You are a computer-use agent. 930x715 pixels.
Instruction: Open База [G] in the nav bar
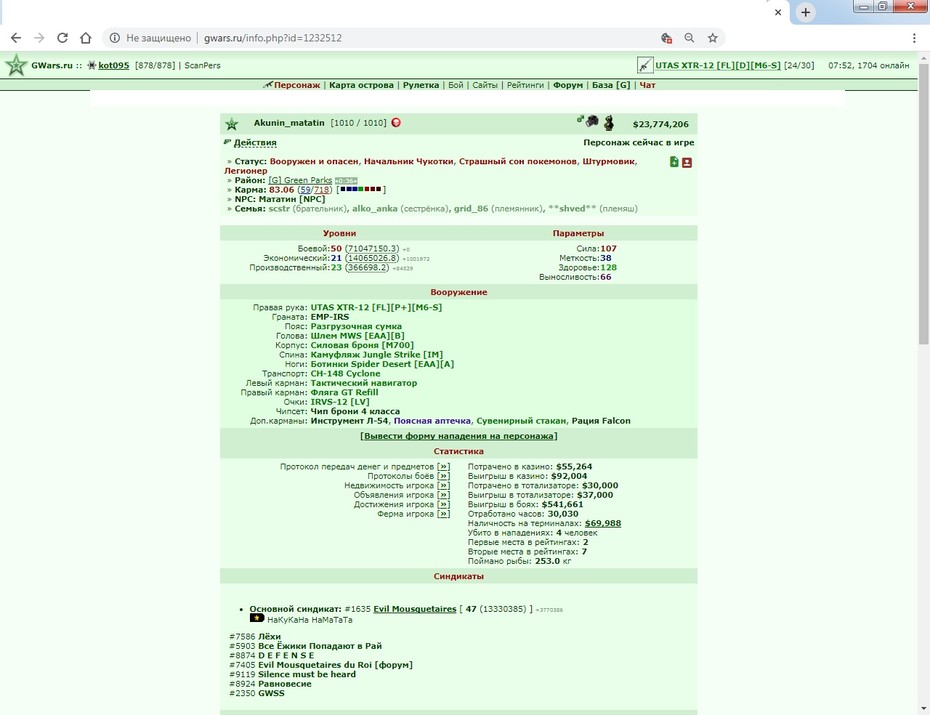pyautogui.click(x=611, y=85)
